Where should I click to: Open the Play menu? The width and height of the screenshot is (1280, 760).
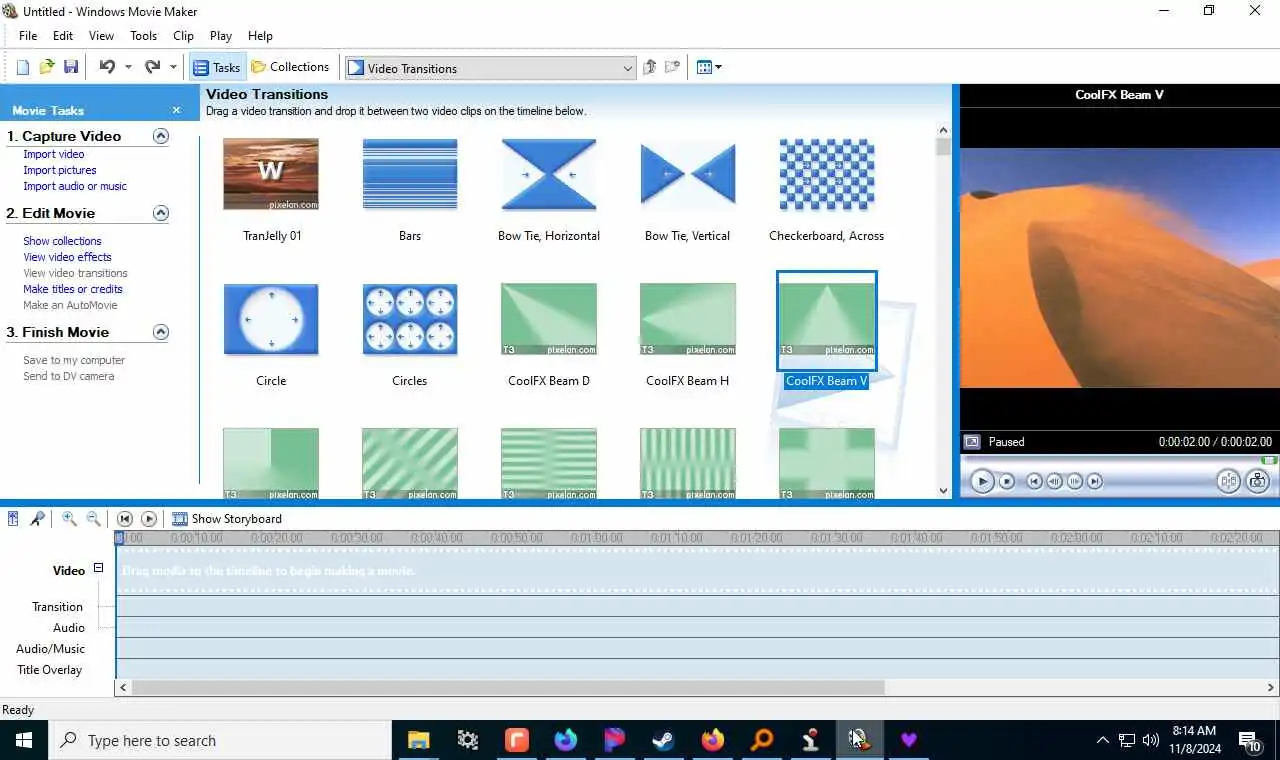(221, 35)
